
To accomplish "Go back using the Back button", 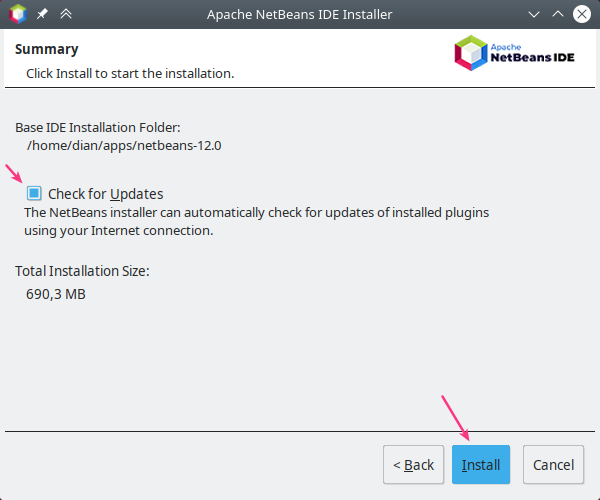I will [x=413, y=465].
